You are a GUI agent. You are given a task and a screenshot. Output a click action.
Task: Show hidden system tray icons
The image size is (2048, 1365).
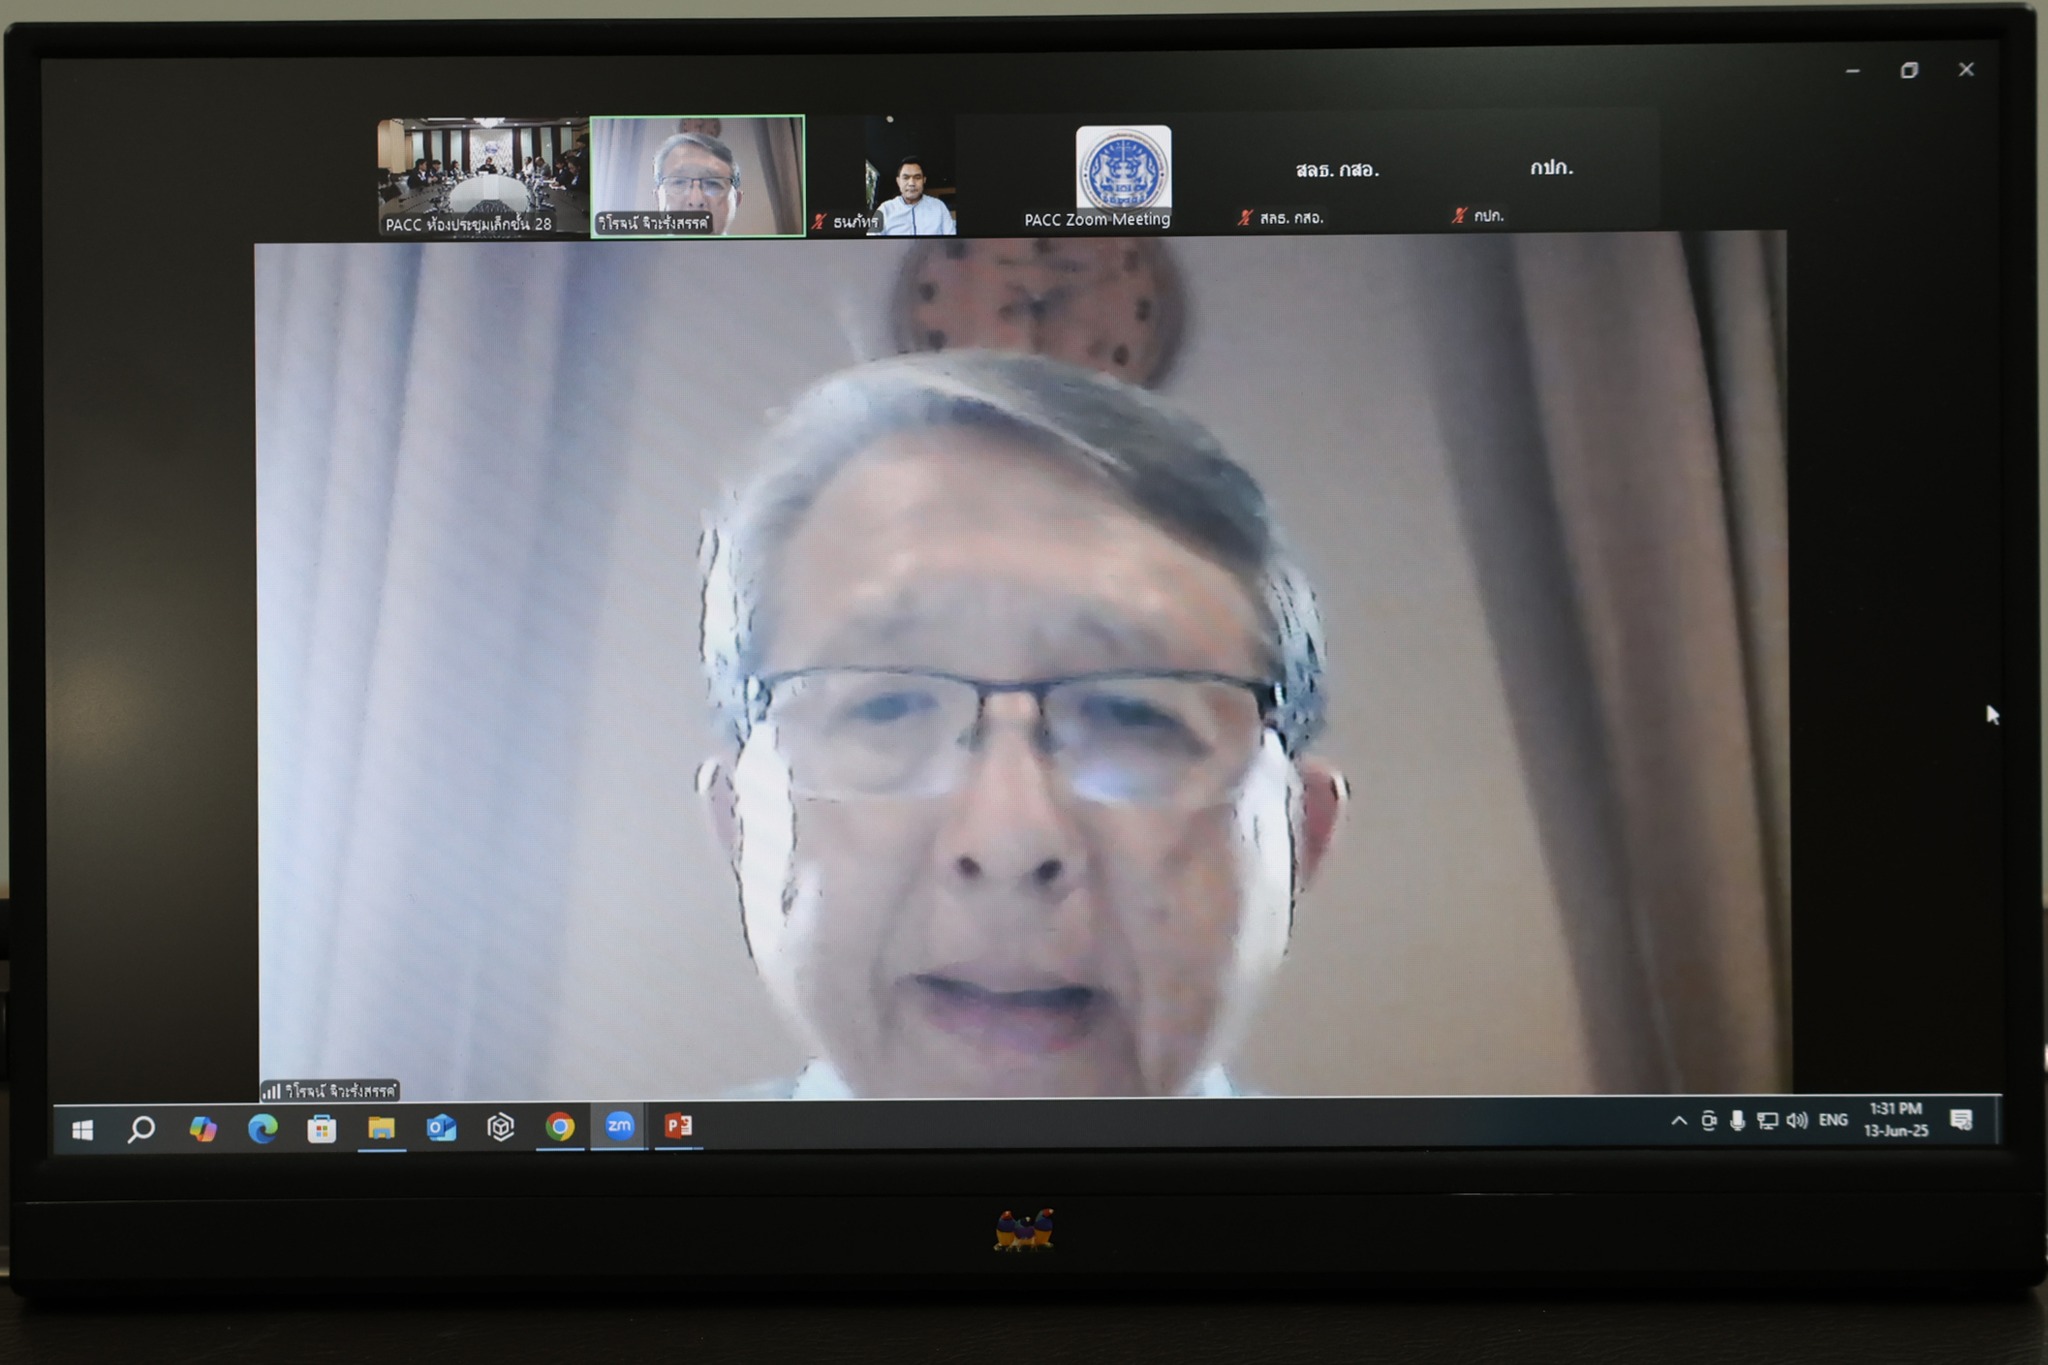tap(1679, 1121)
